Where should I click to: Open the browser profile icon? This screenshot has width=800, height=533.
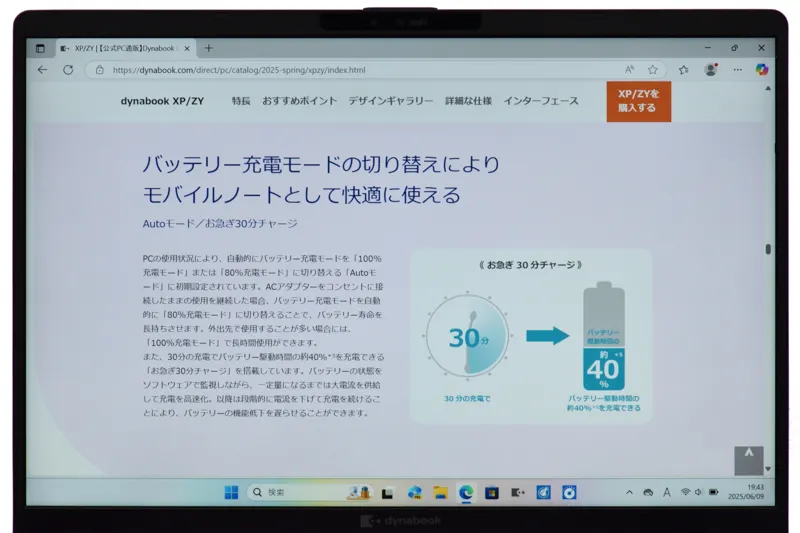(711, 69)
